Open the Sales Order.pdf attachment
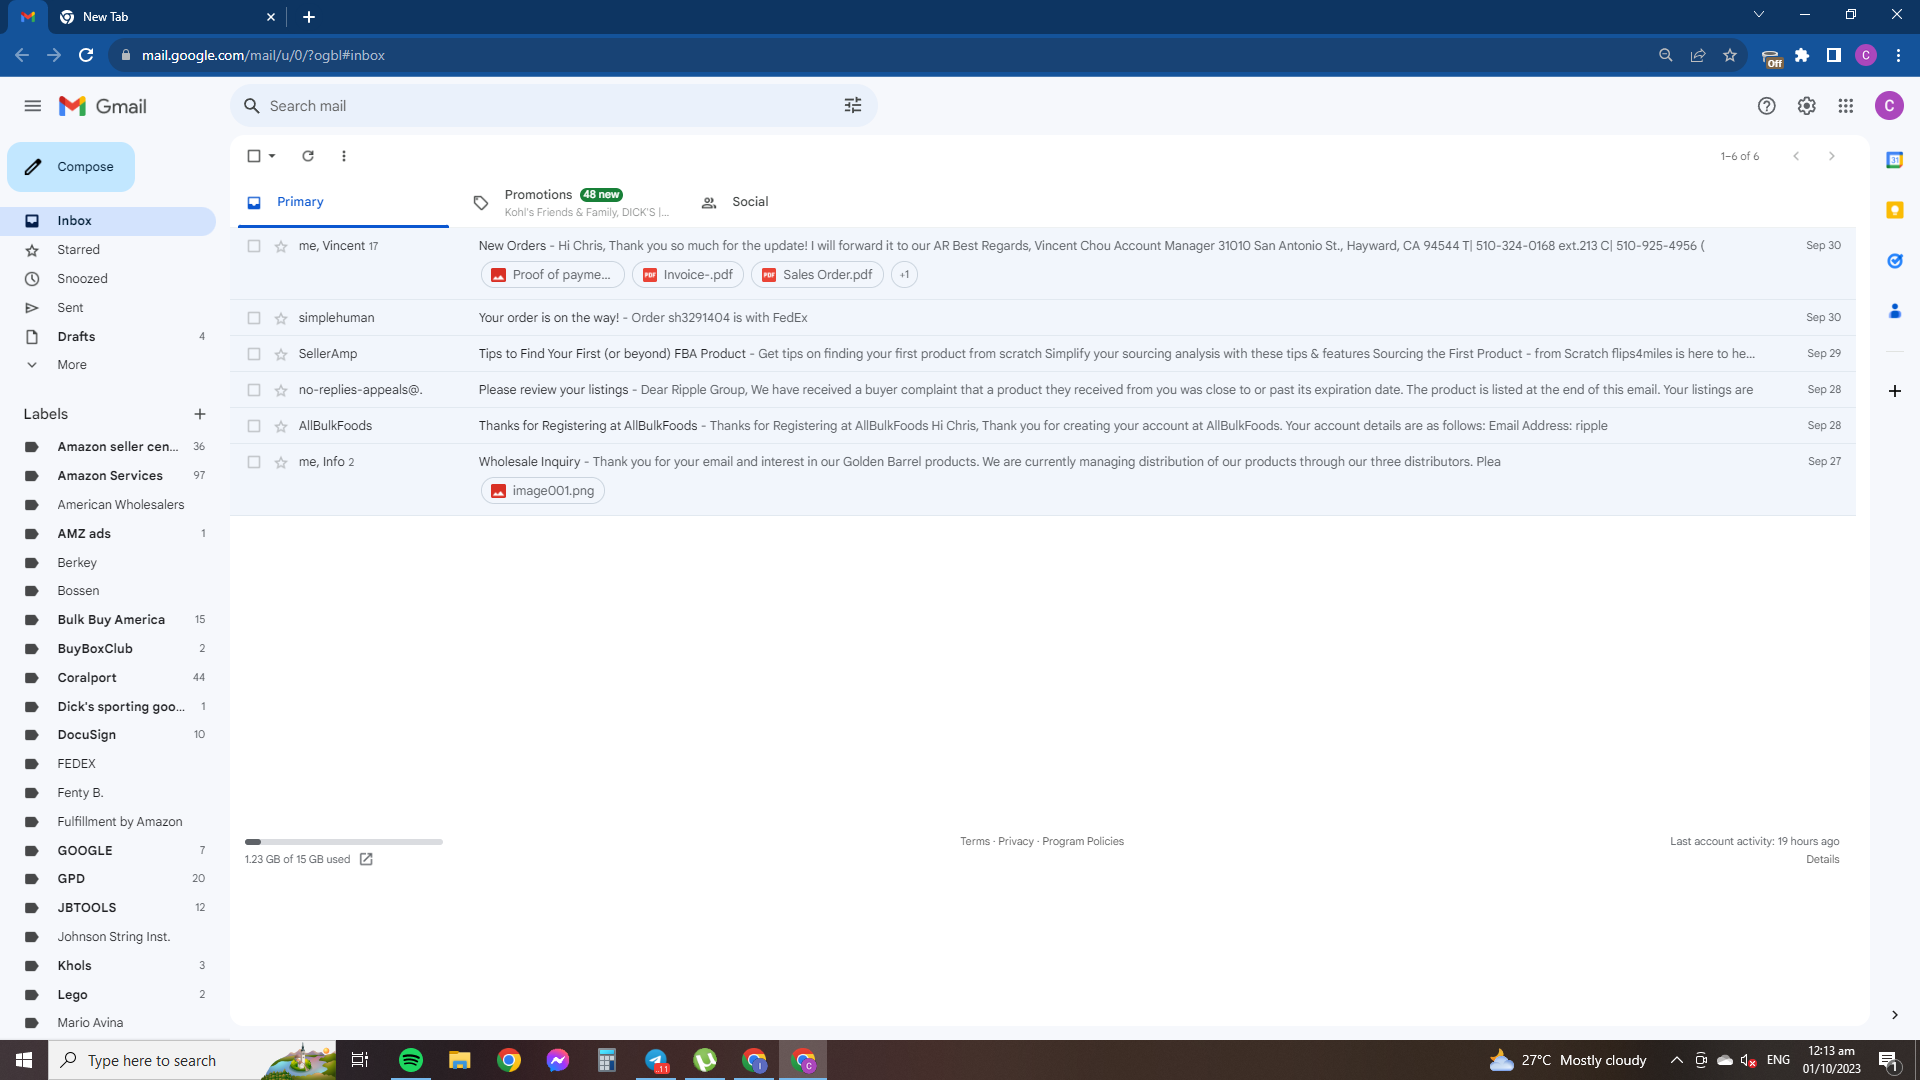1920x1080 pixels. [x=818, y=275]
